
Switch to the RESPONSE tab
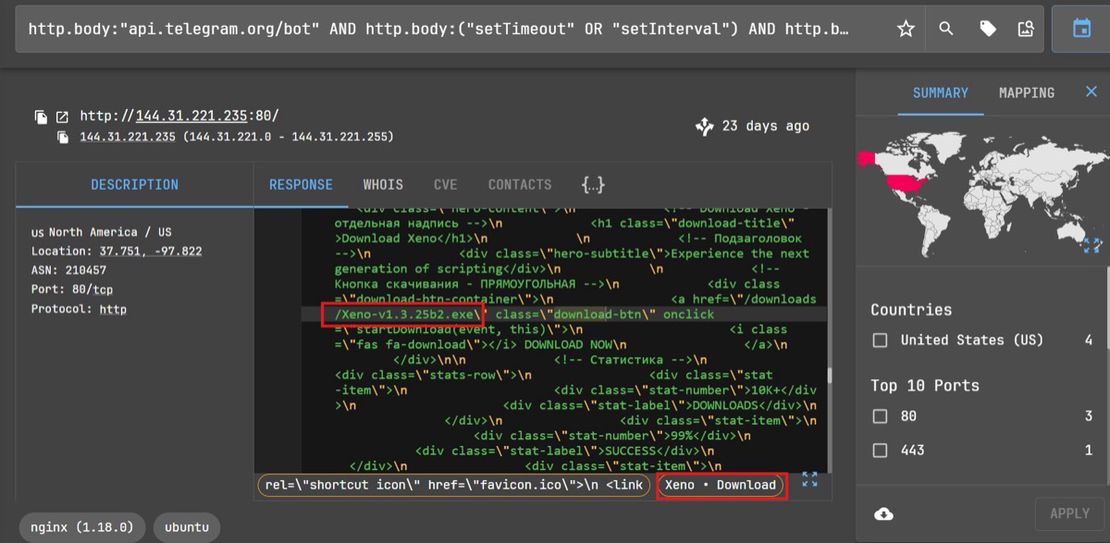click(x=301, y=185)
